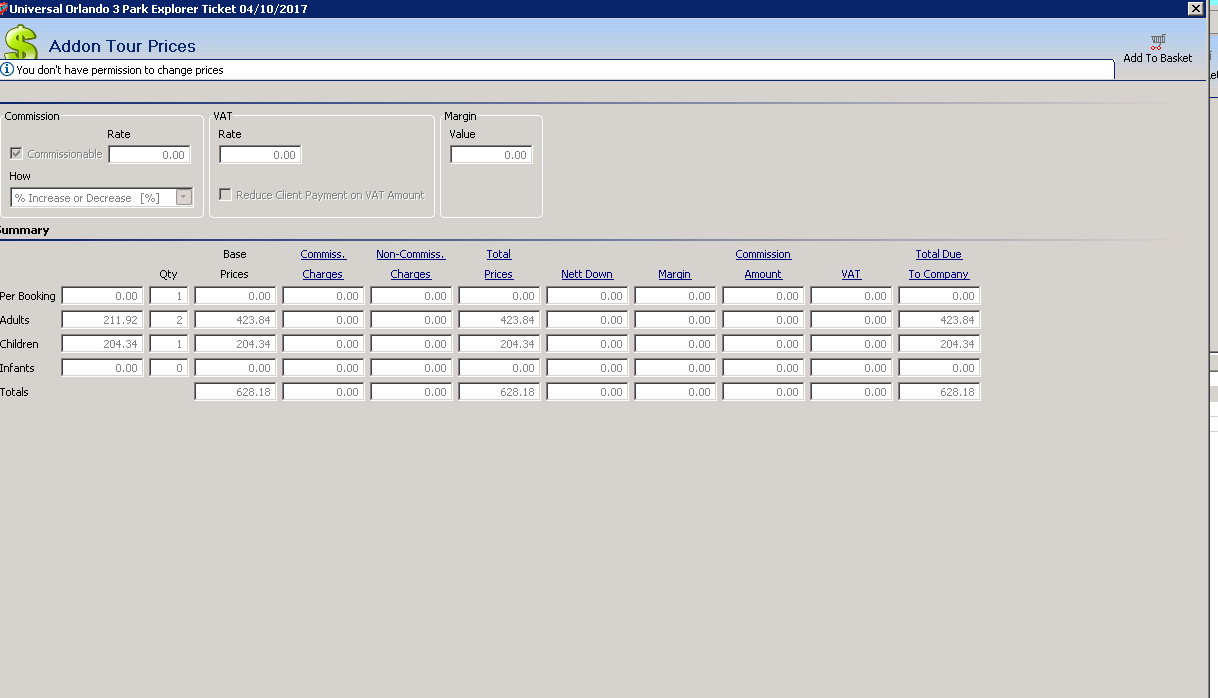This screenshot has height=698, width=1218.
Task: Toggle the Commissionable checkbox
Action: (x=16, y=154)
